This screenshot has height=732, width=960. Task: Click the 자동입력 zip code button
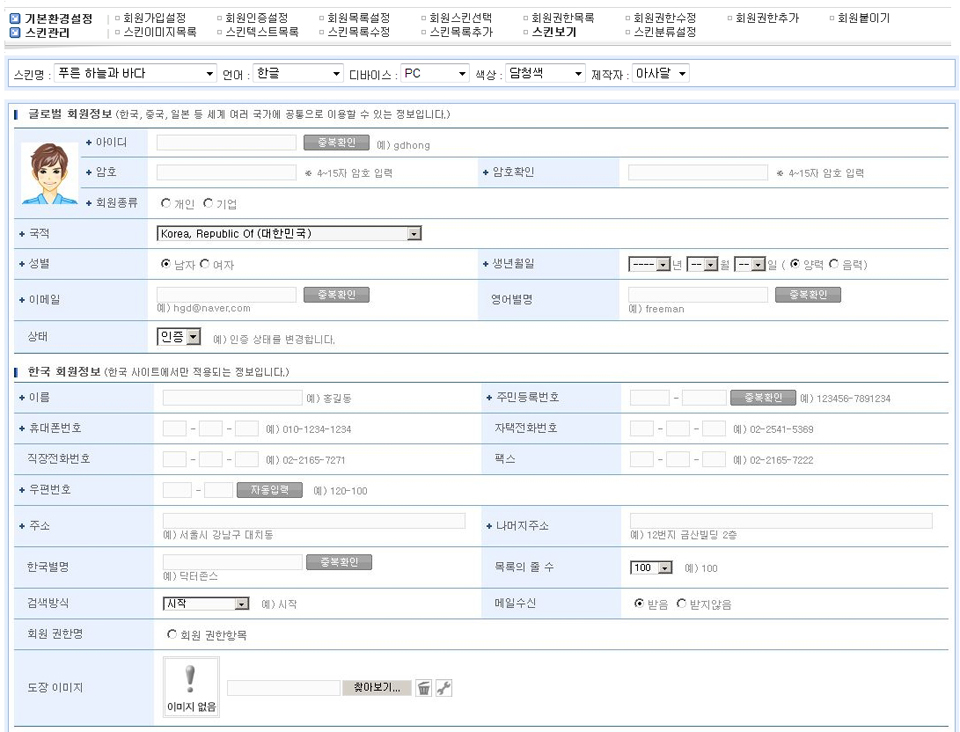click(269, 490)
